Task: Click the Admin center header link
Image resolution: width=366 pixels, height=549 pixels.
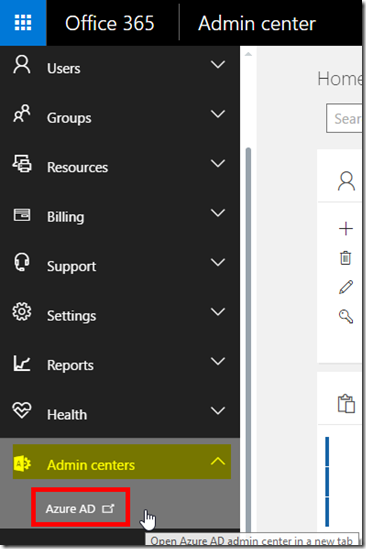Action: 257,23
